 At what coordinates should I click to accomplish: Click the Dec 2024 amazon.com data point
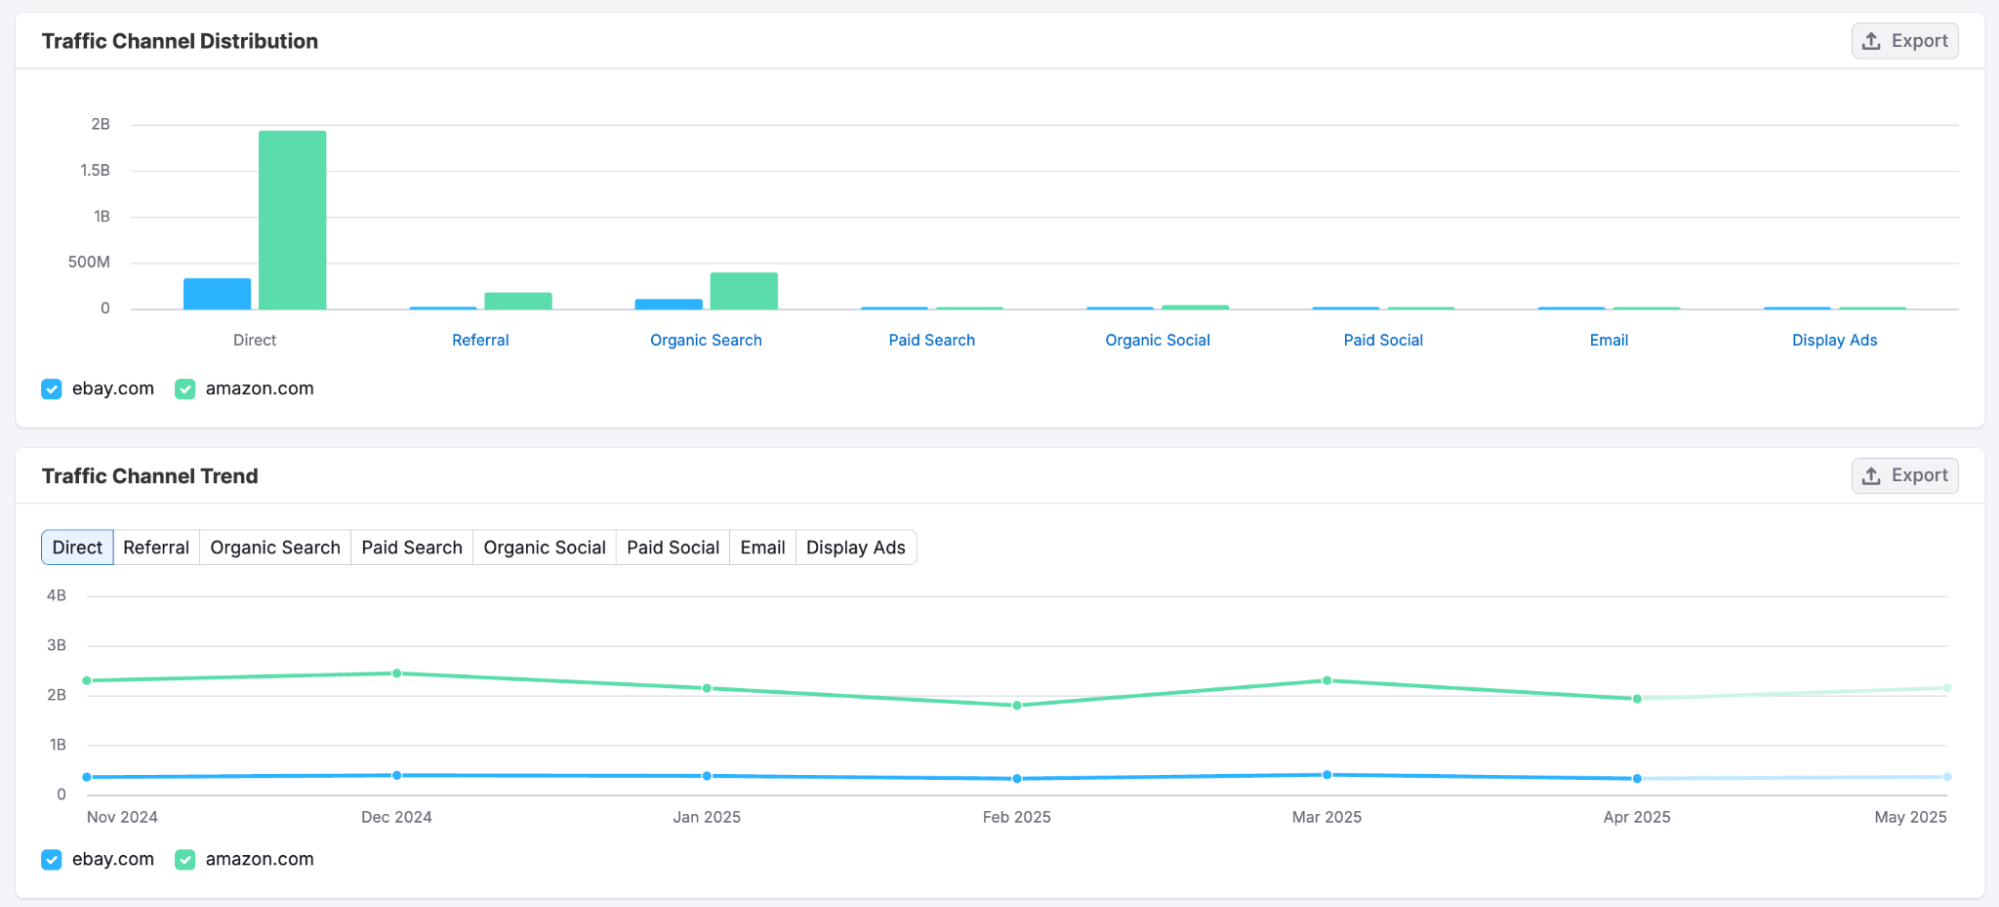(396, 674)
